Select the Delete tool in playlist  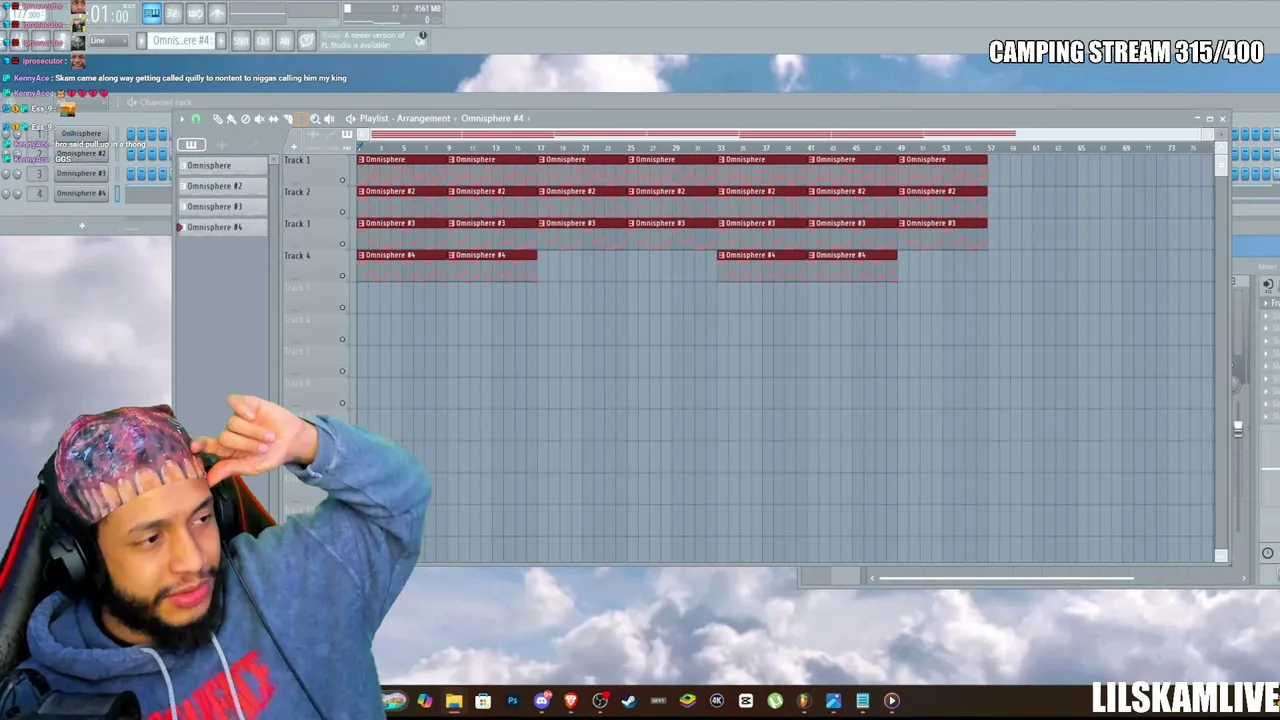click(x=245, y=119)
